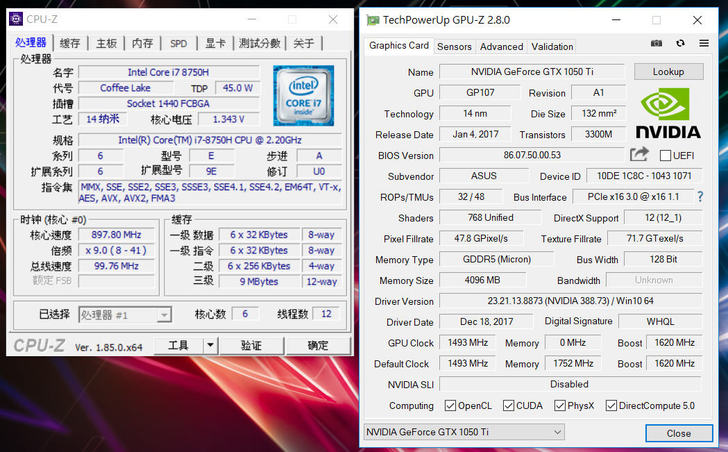Click the 核心速度 value 897.80 MHz
This screenshot has width=728, height=452.
116,235
